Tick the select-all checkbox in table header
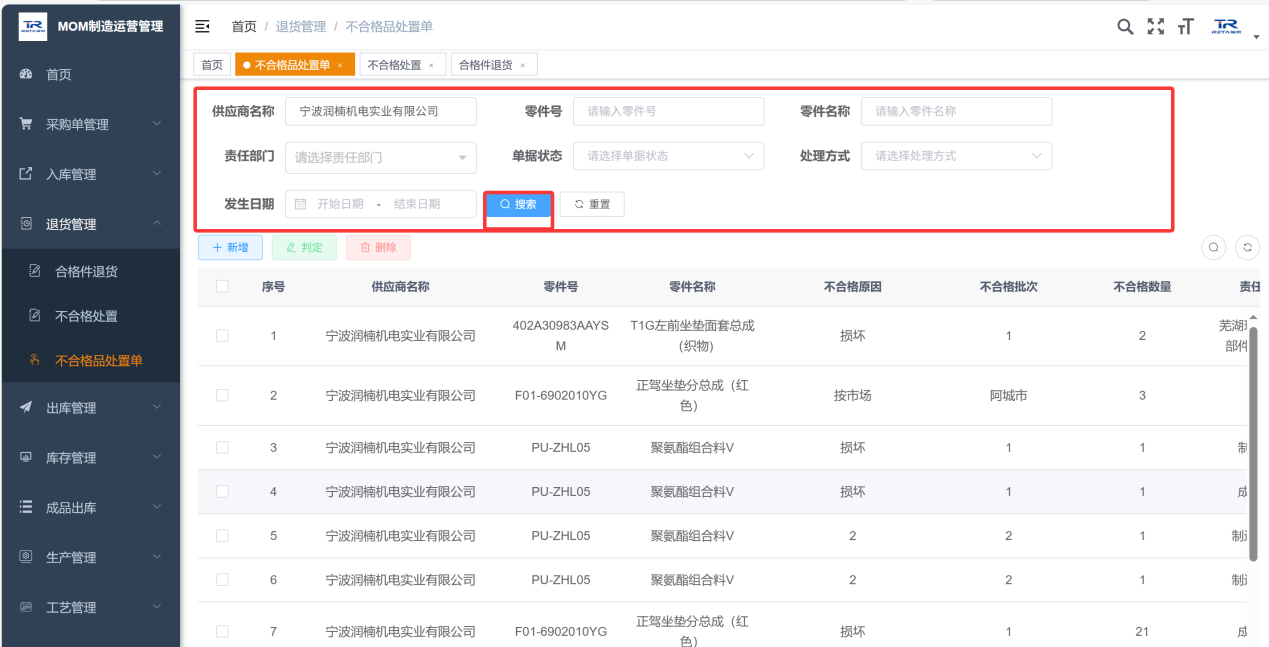The image size is (1269, 647). click(x=222, y=286)
